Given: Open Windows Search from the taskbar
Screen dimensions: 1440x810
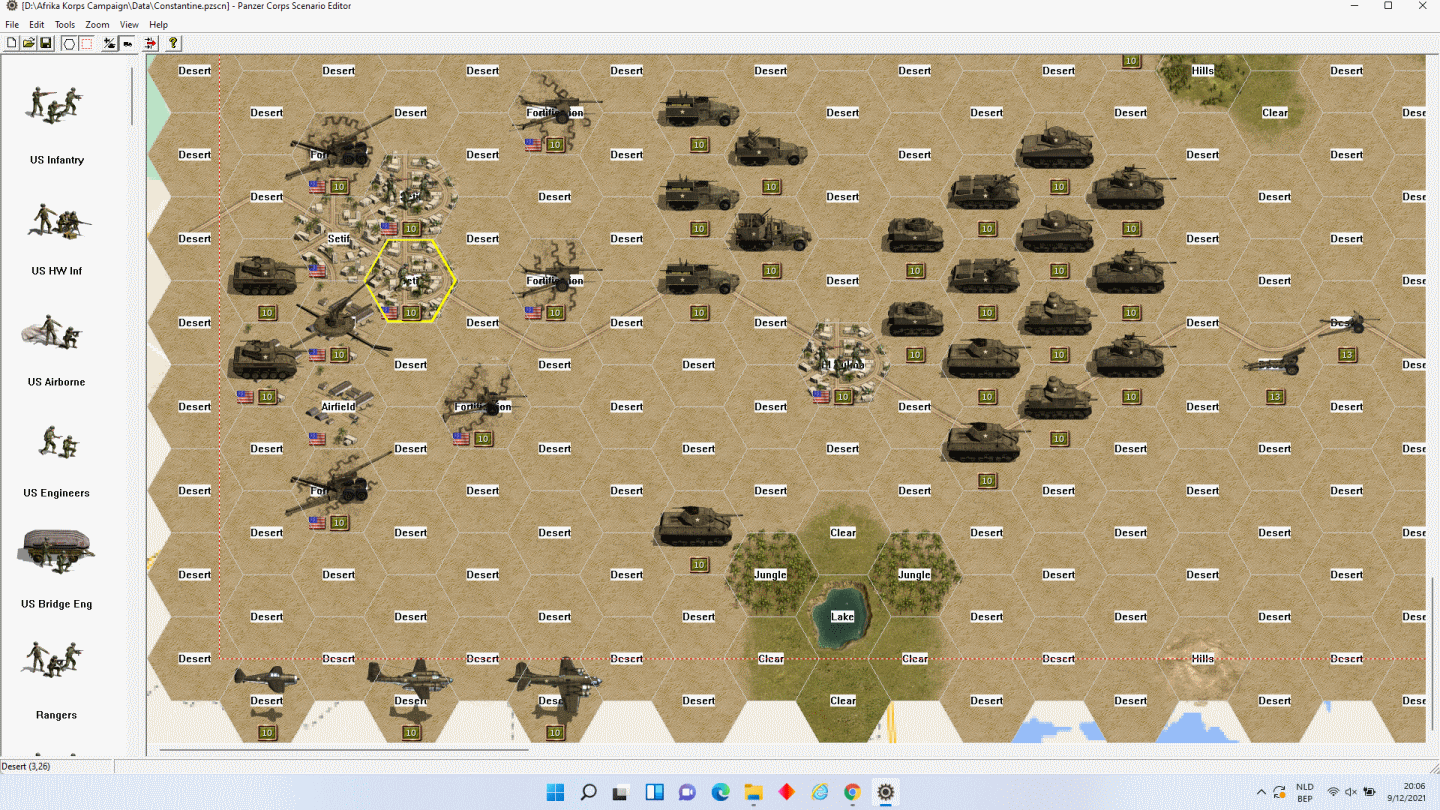Looking at the screenshot, I should click(x=588, y=793).
